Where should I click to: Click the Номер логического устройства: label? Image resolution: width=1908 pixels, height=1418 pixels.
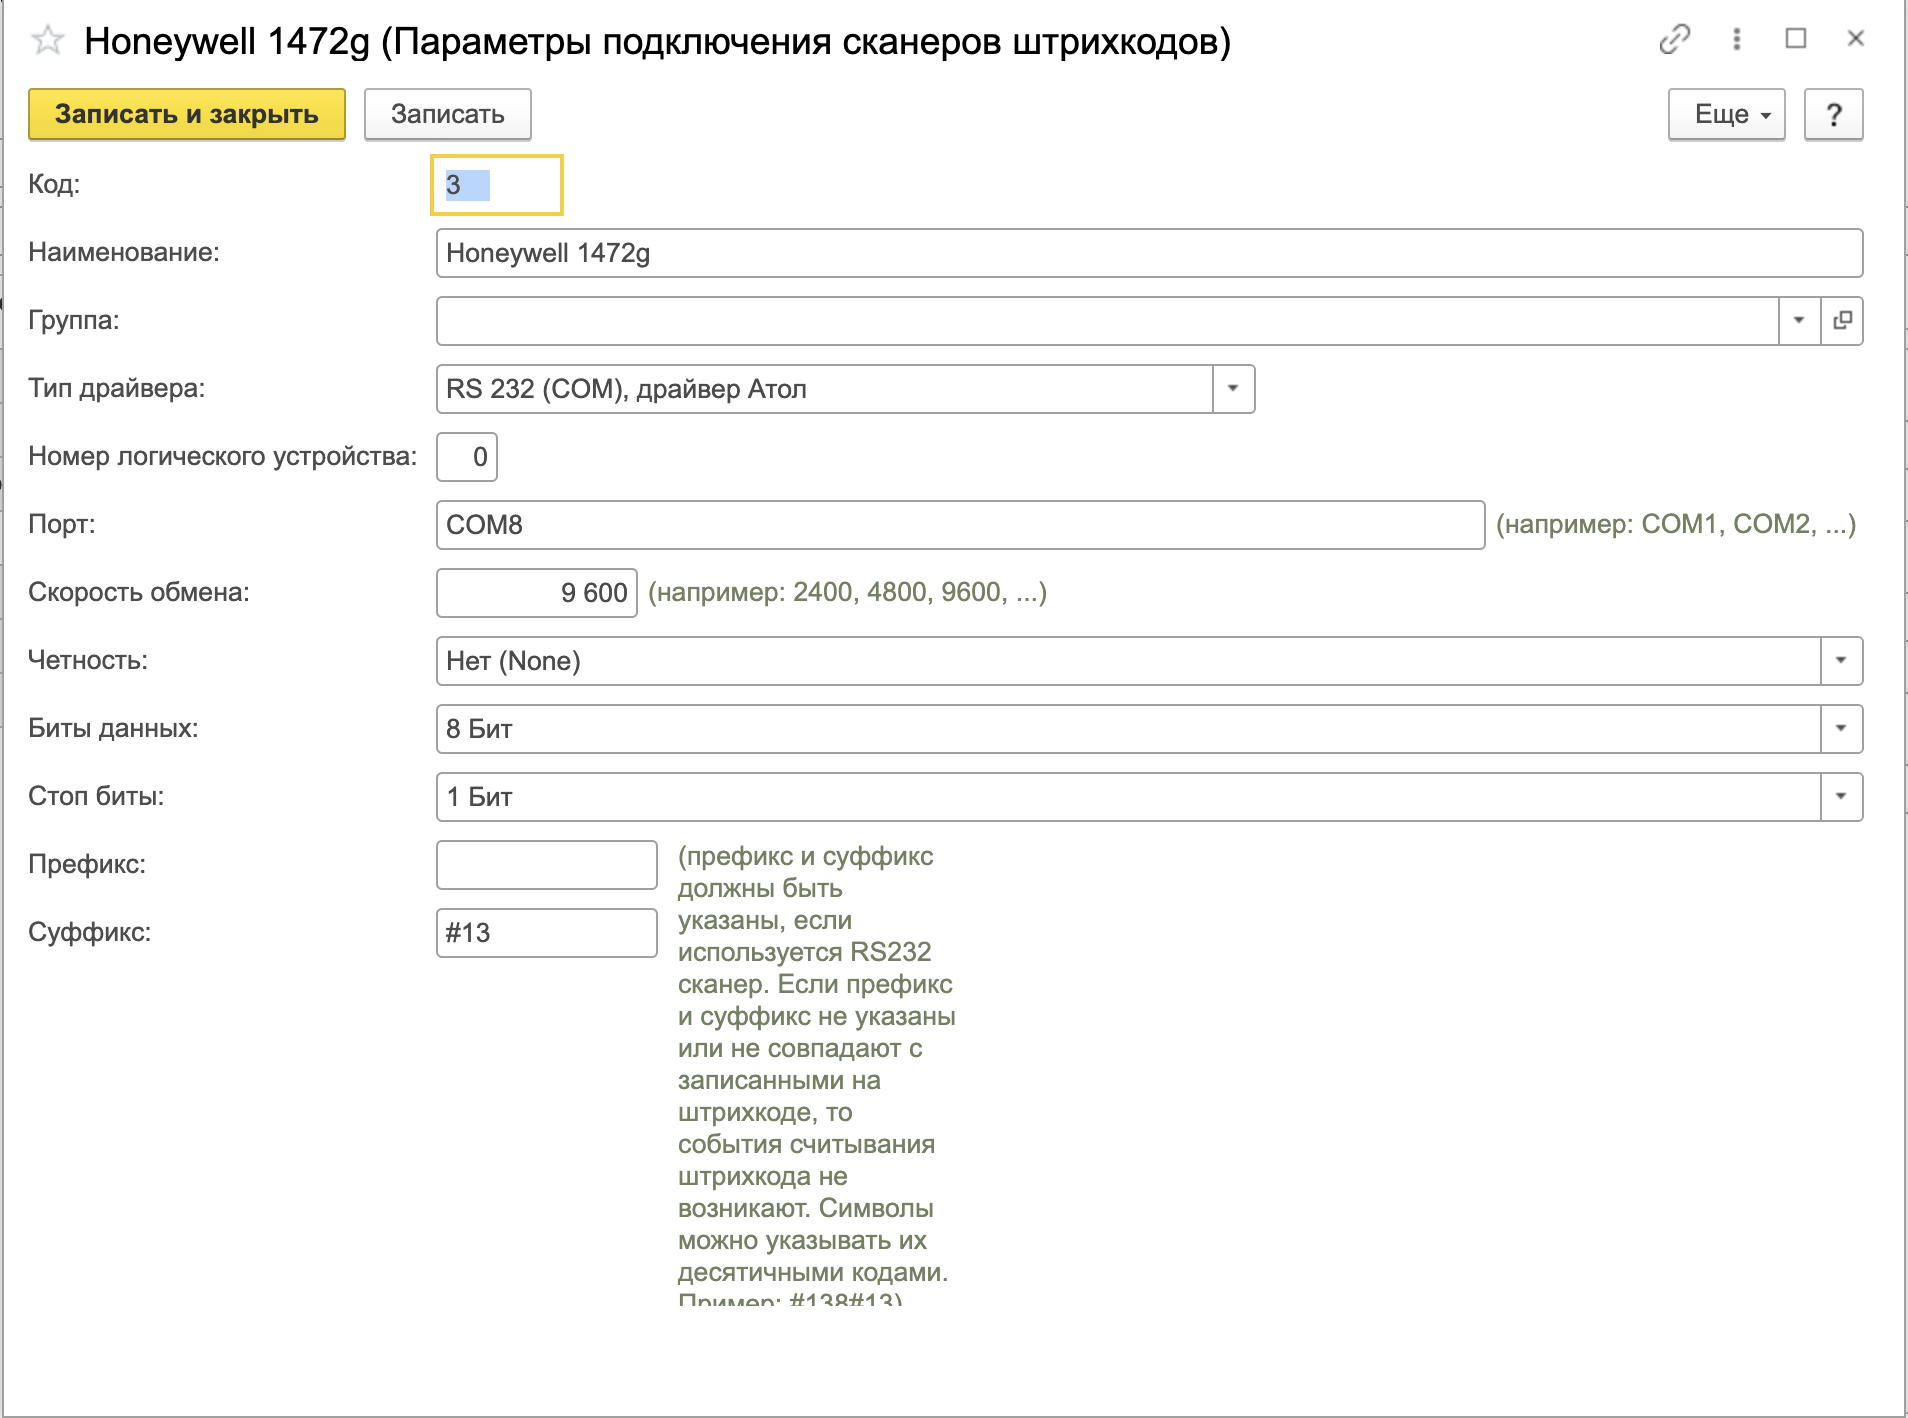223,456
